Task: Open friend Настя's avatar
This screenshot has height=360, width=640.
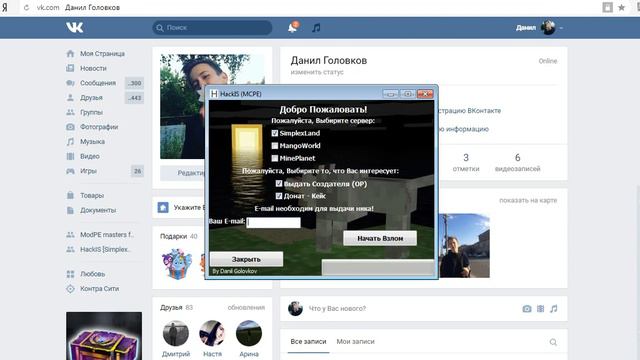Action: [x=212, y=333]
